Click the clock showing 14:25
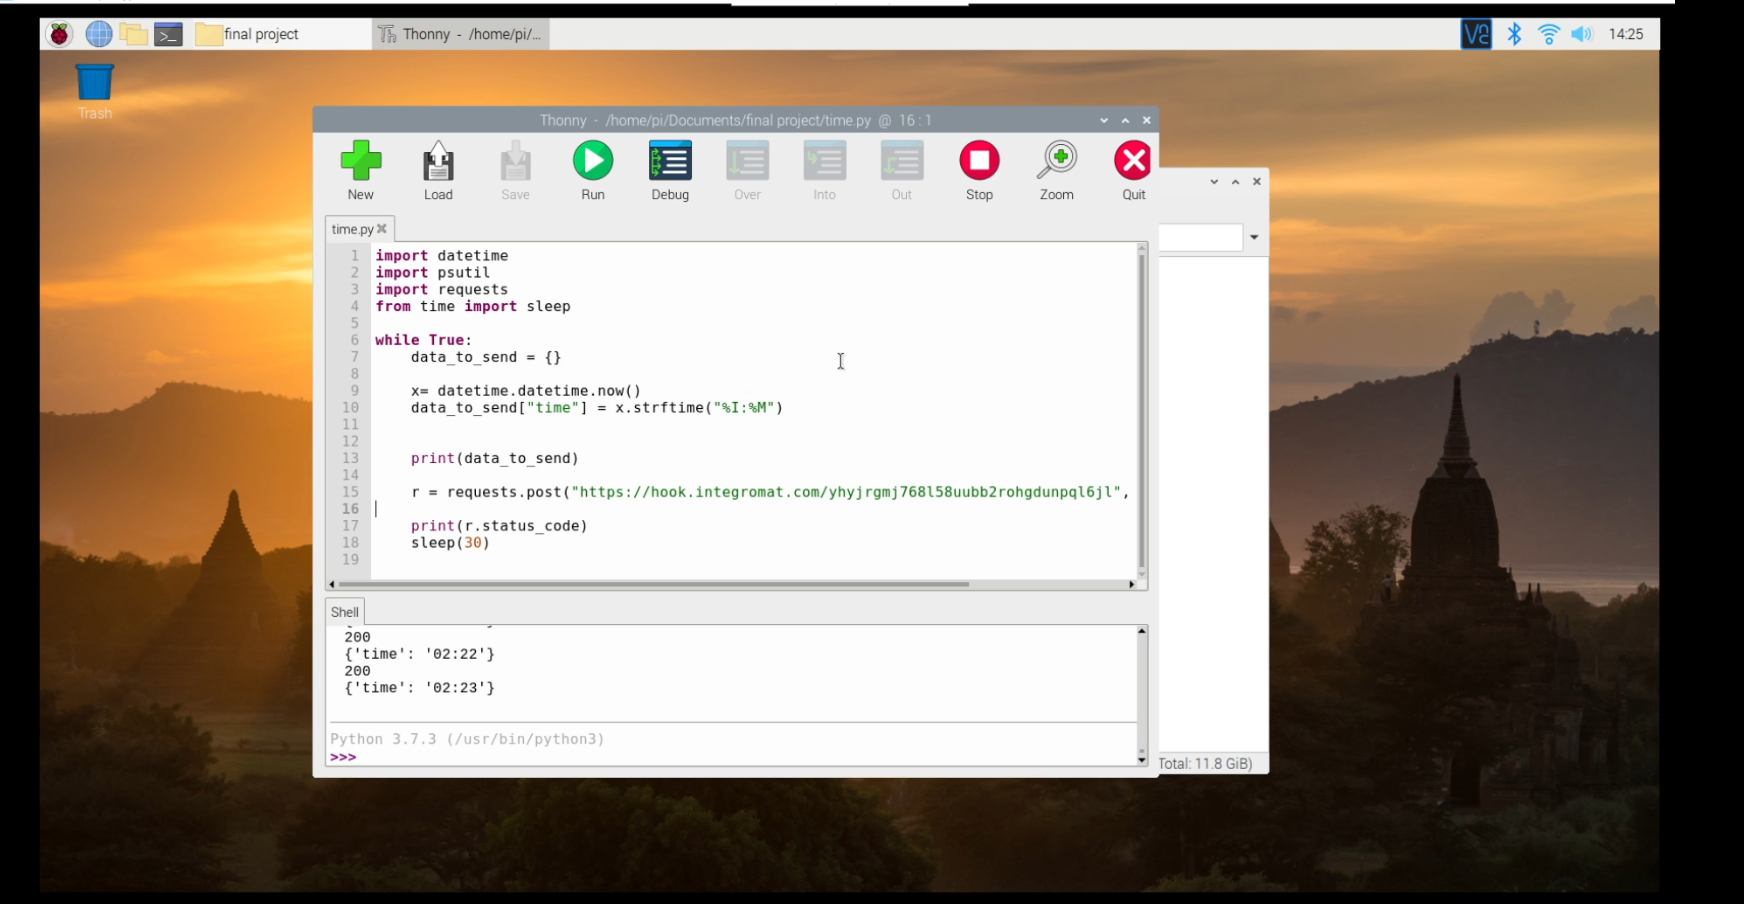Screen dimensions: 1744x904 coord(1626,34)
